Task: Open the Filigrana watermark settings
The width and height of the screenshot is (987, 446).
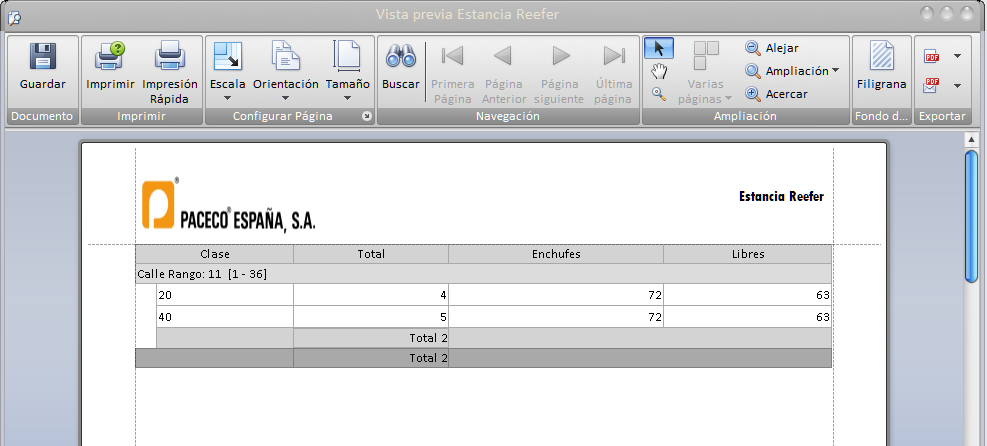Action: [881, 65]
